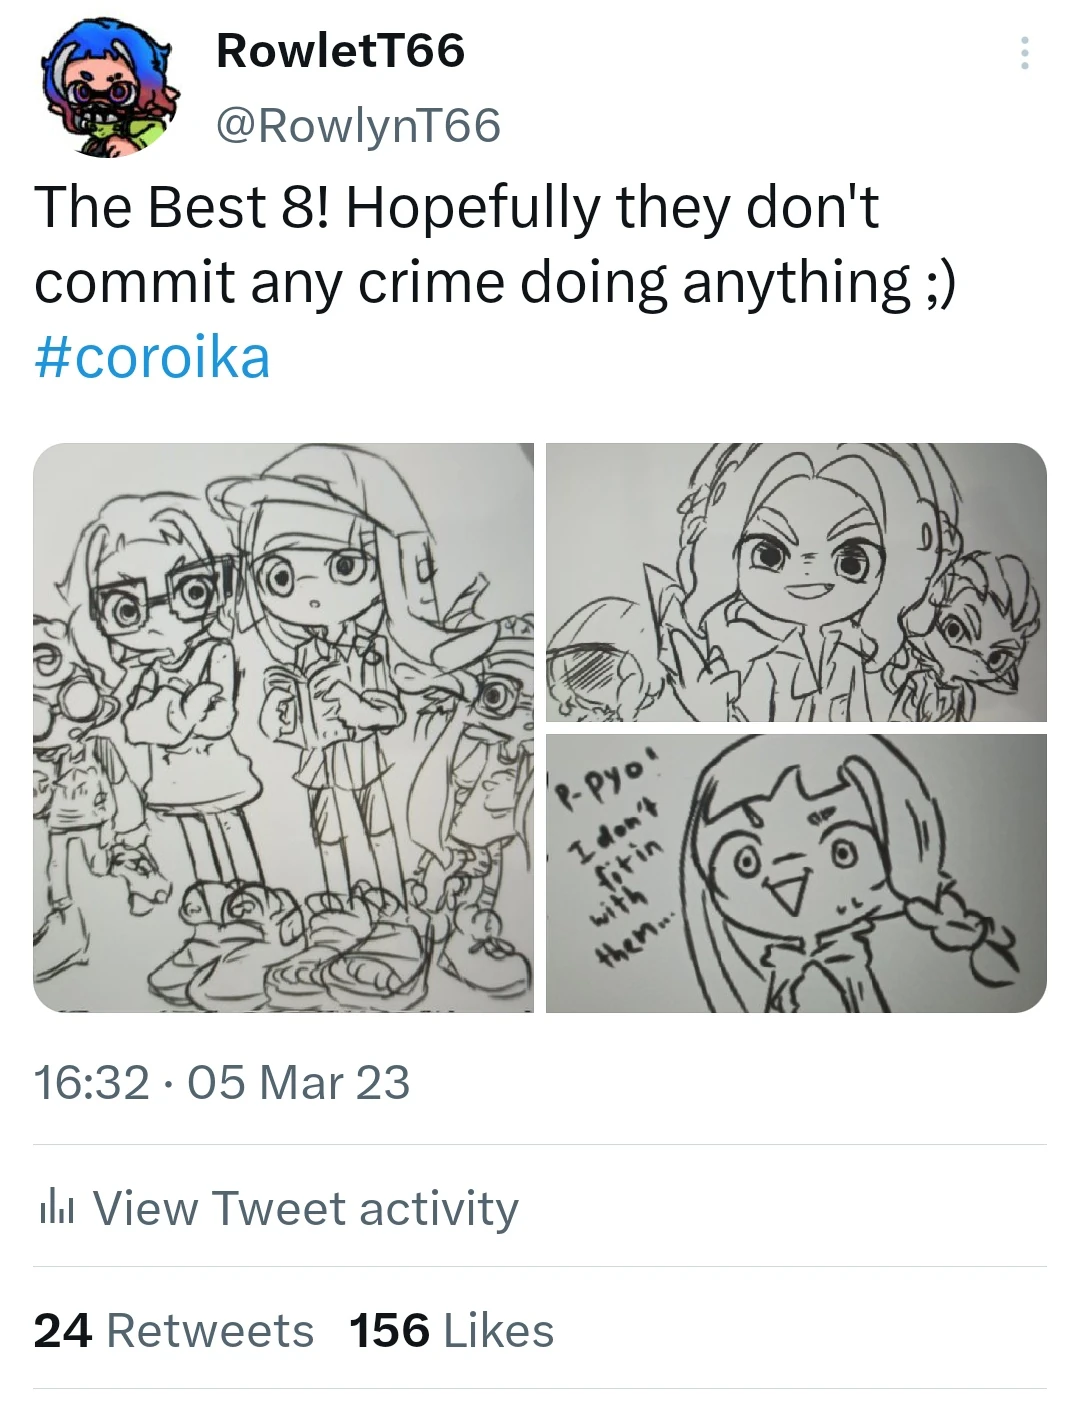Click the bar chart analytics icon

(x=60, y=1208)
